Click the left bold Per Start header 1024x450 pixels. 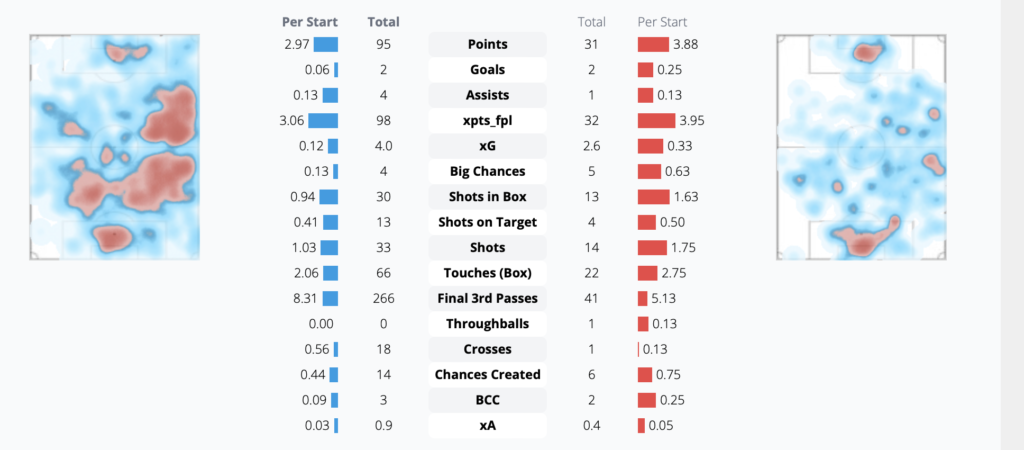[x=310, y=21]
